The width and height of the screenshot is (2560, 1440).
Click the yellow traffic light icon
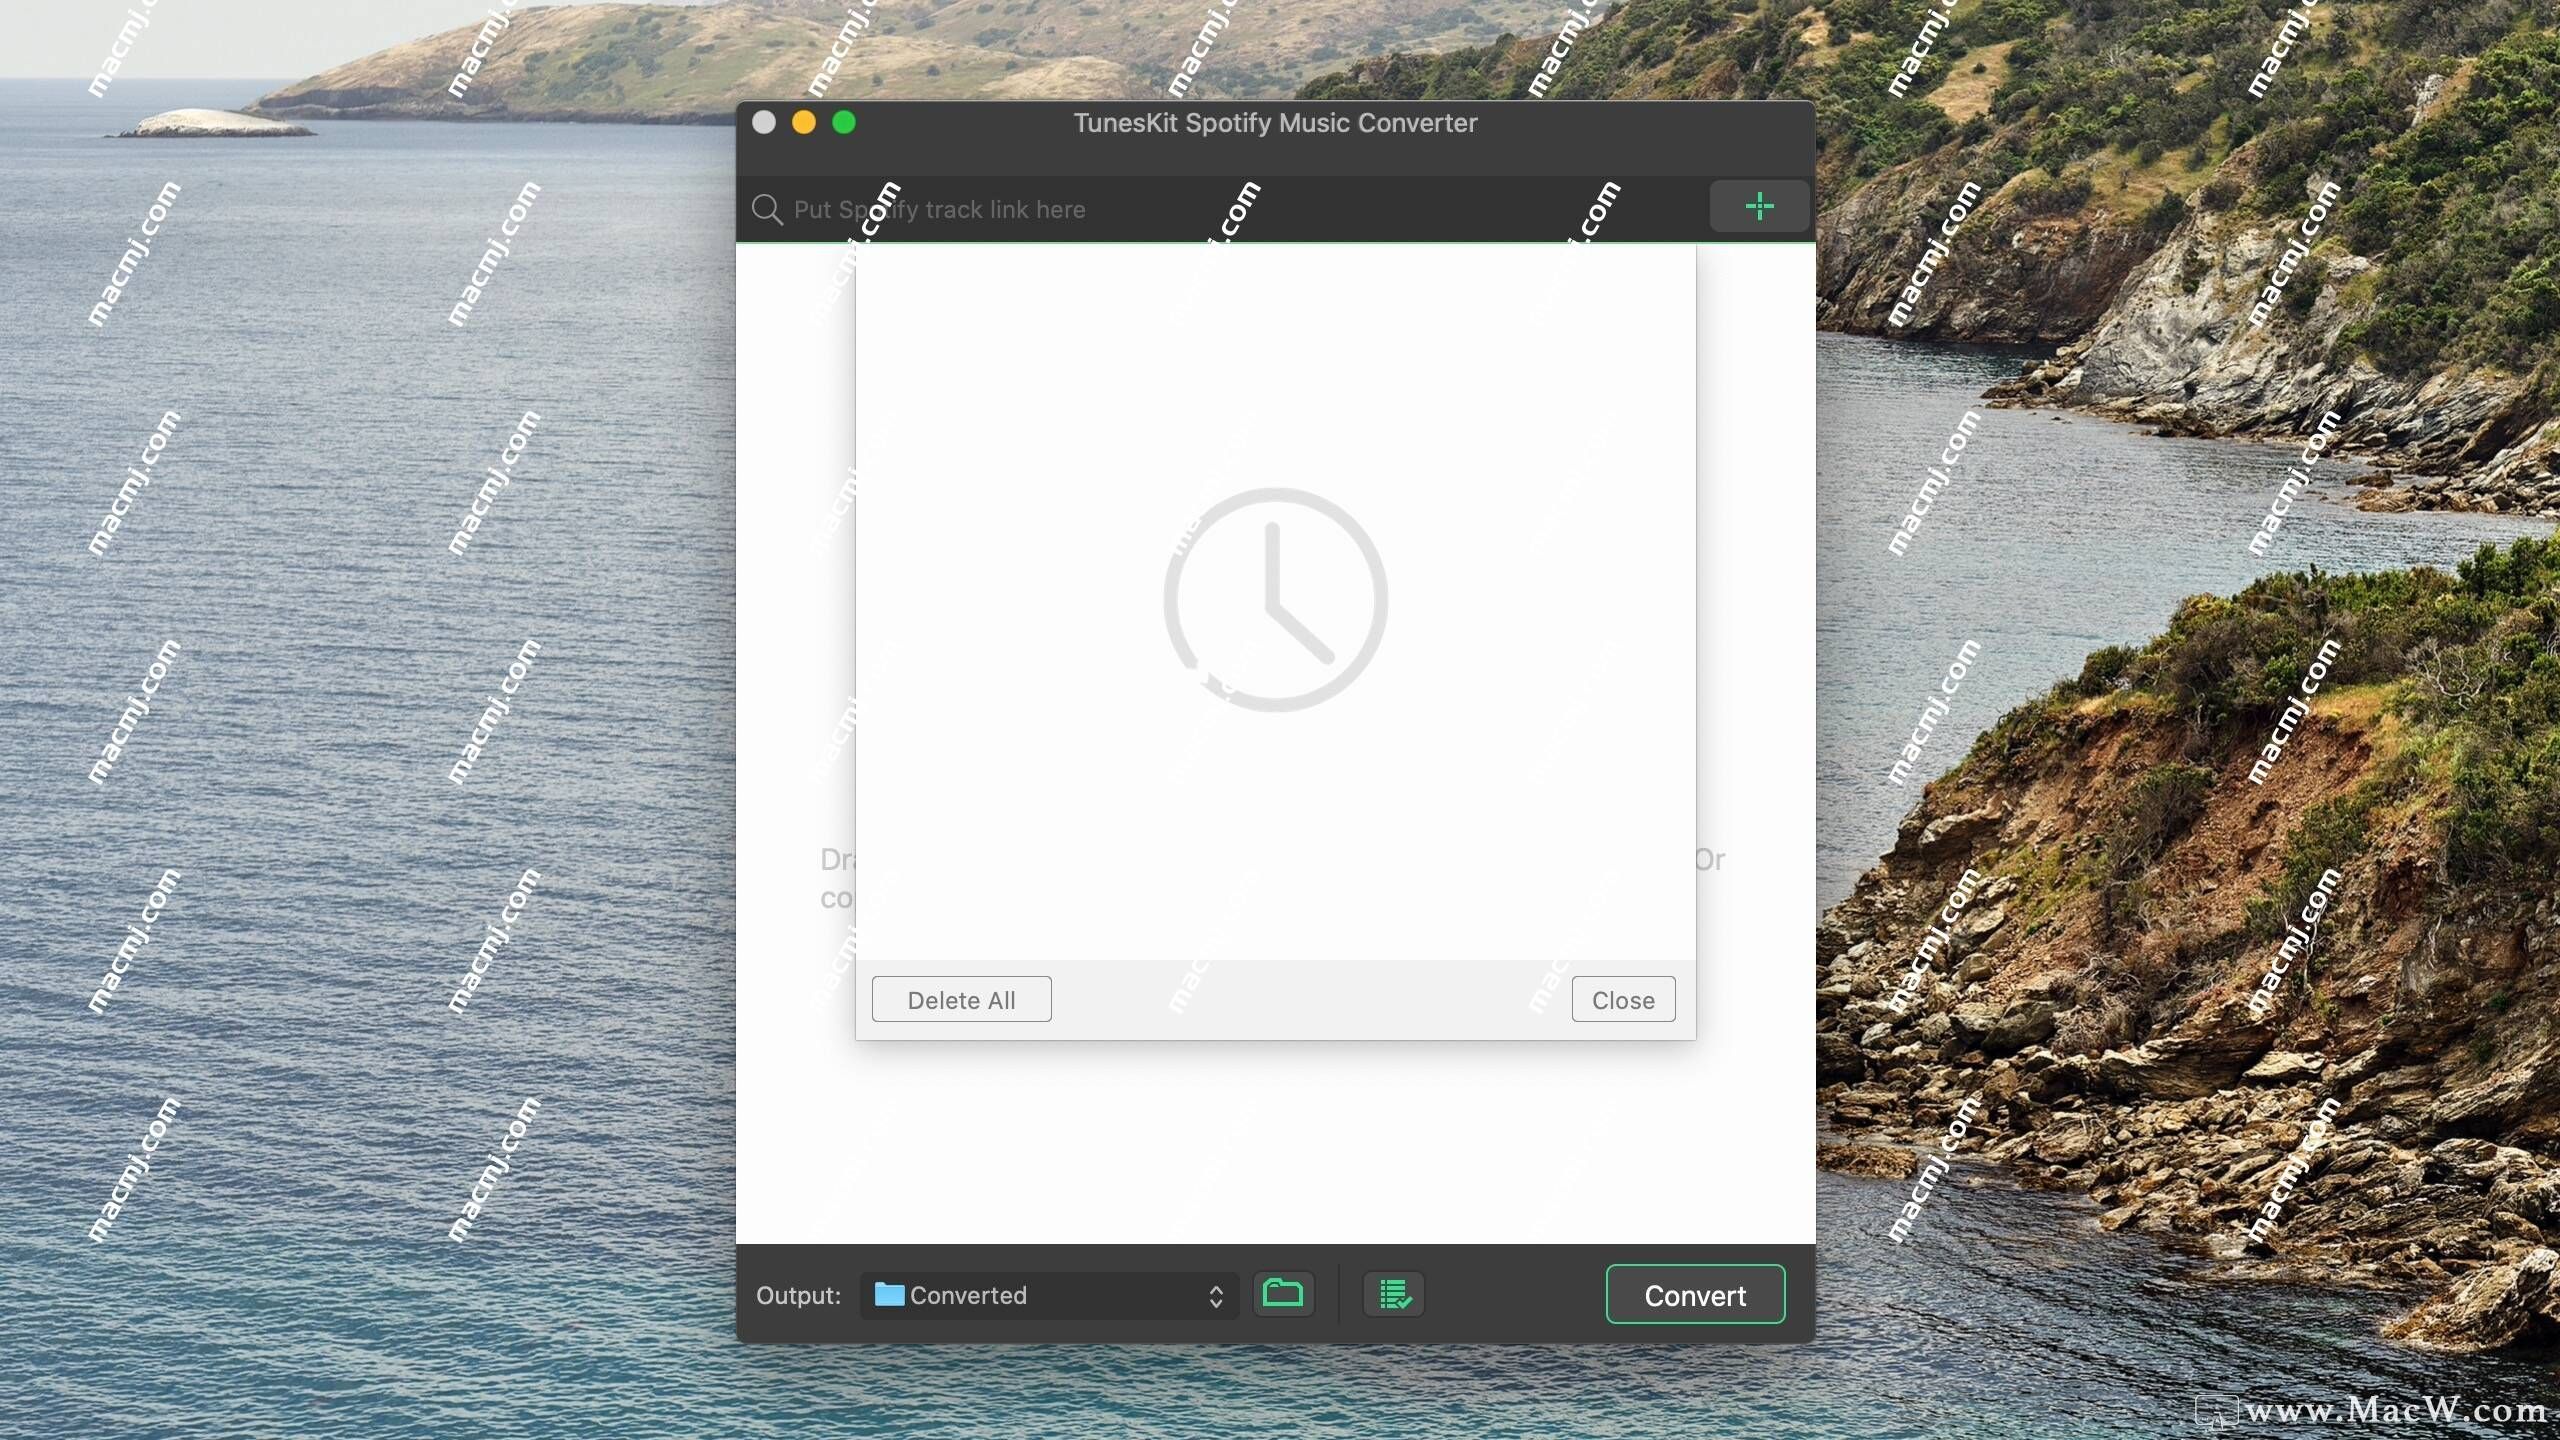804,120
